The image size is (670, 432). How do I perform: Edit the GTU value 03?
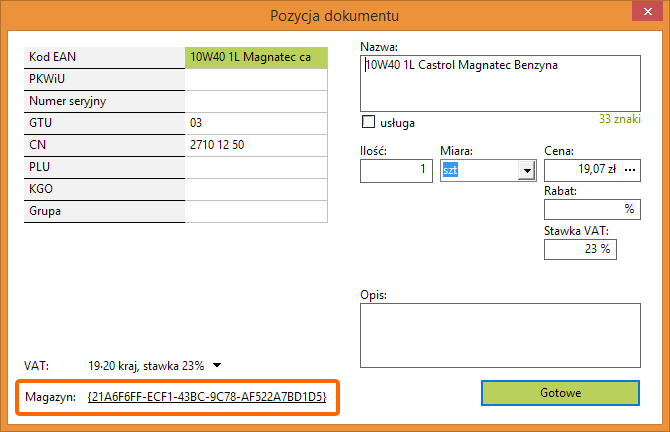[256, 123]
